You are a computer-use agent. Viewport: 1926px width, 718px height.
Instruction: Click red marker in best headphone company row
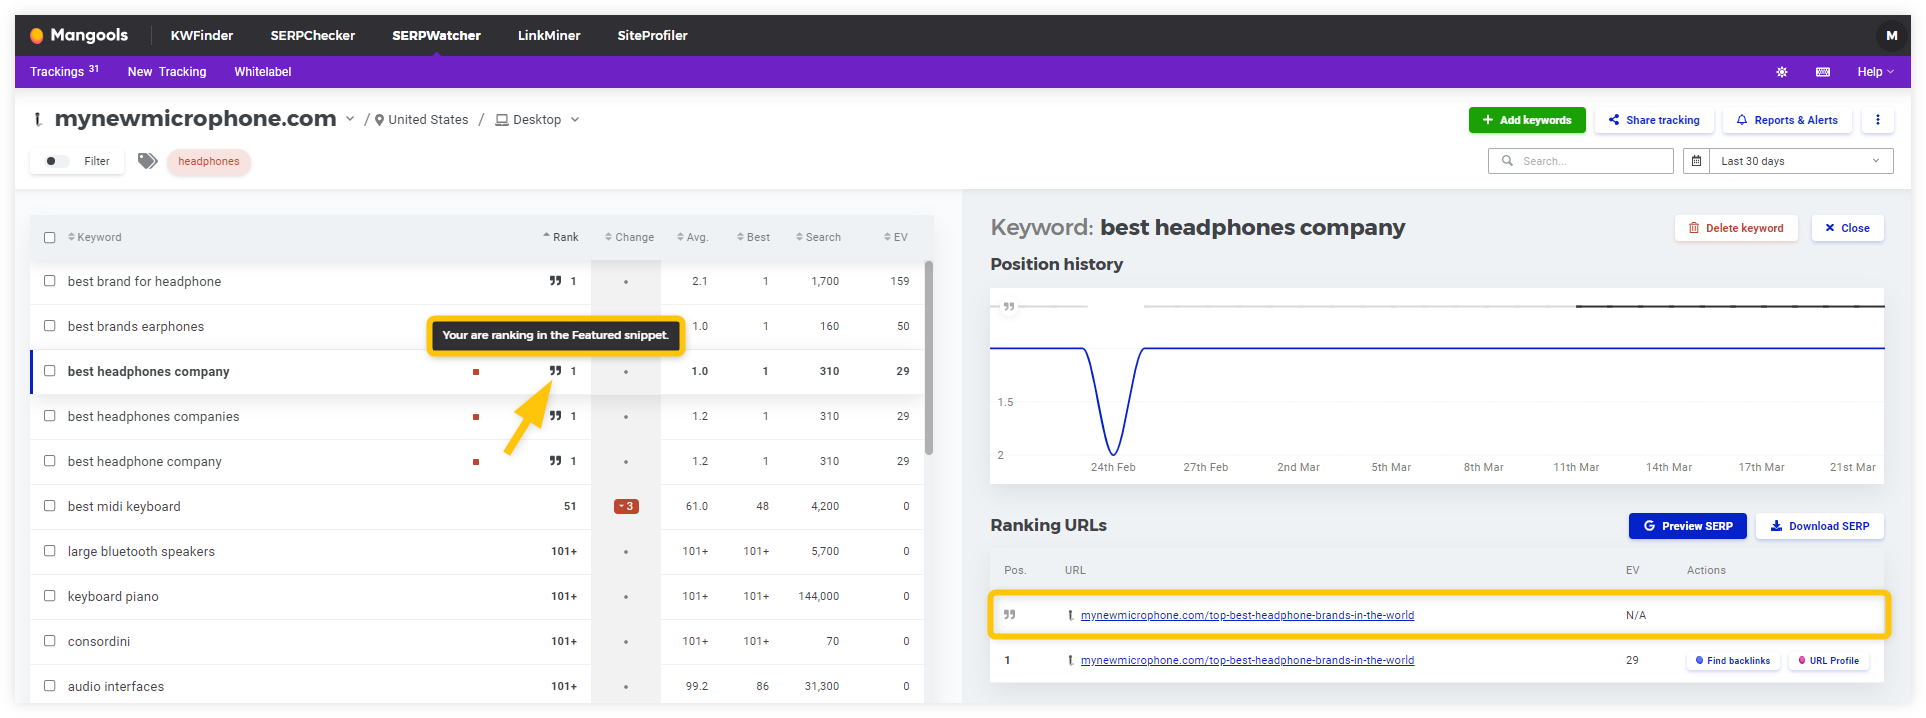(x=476, y=462)
